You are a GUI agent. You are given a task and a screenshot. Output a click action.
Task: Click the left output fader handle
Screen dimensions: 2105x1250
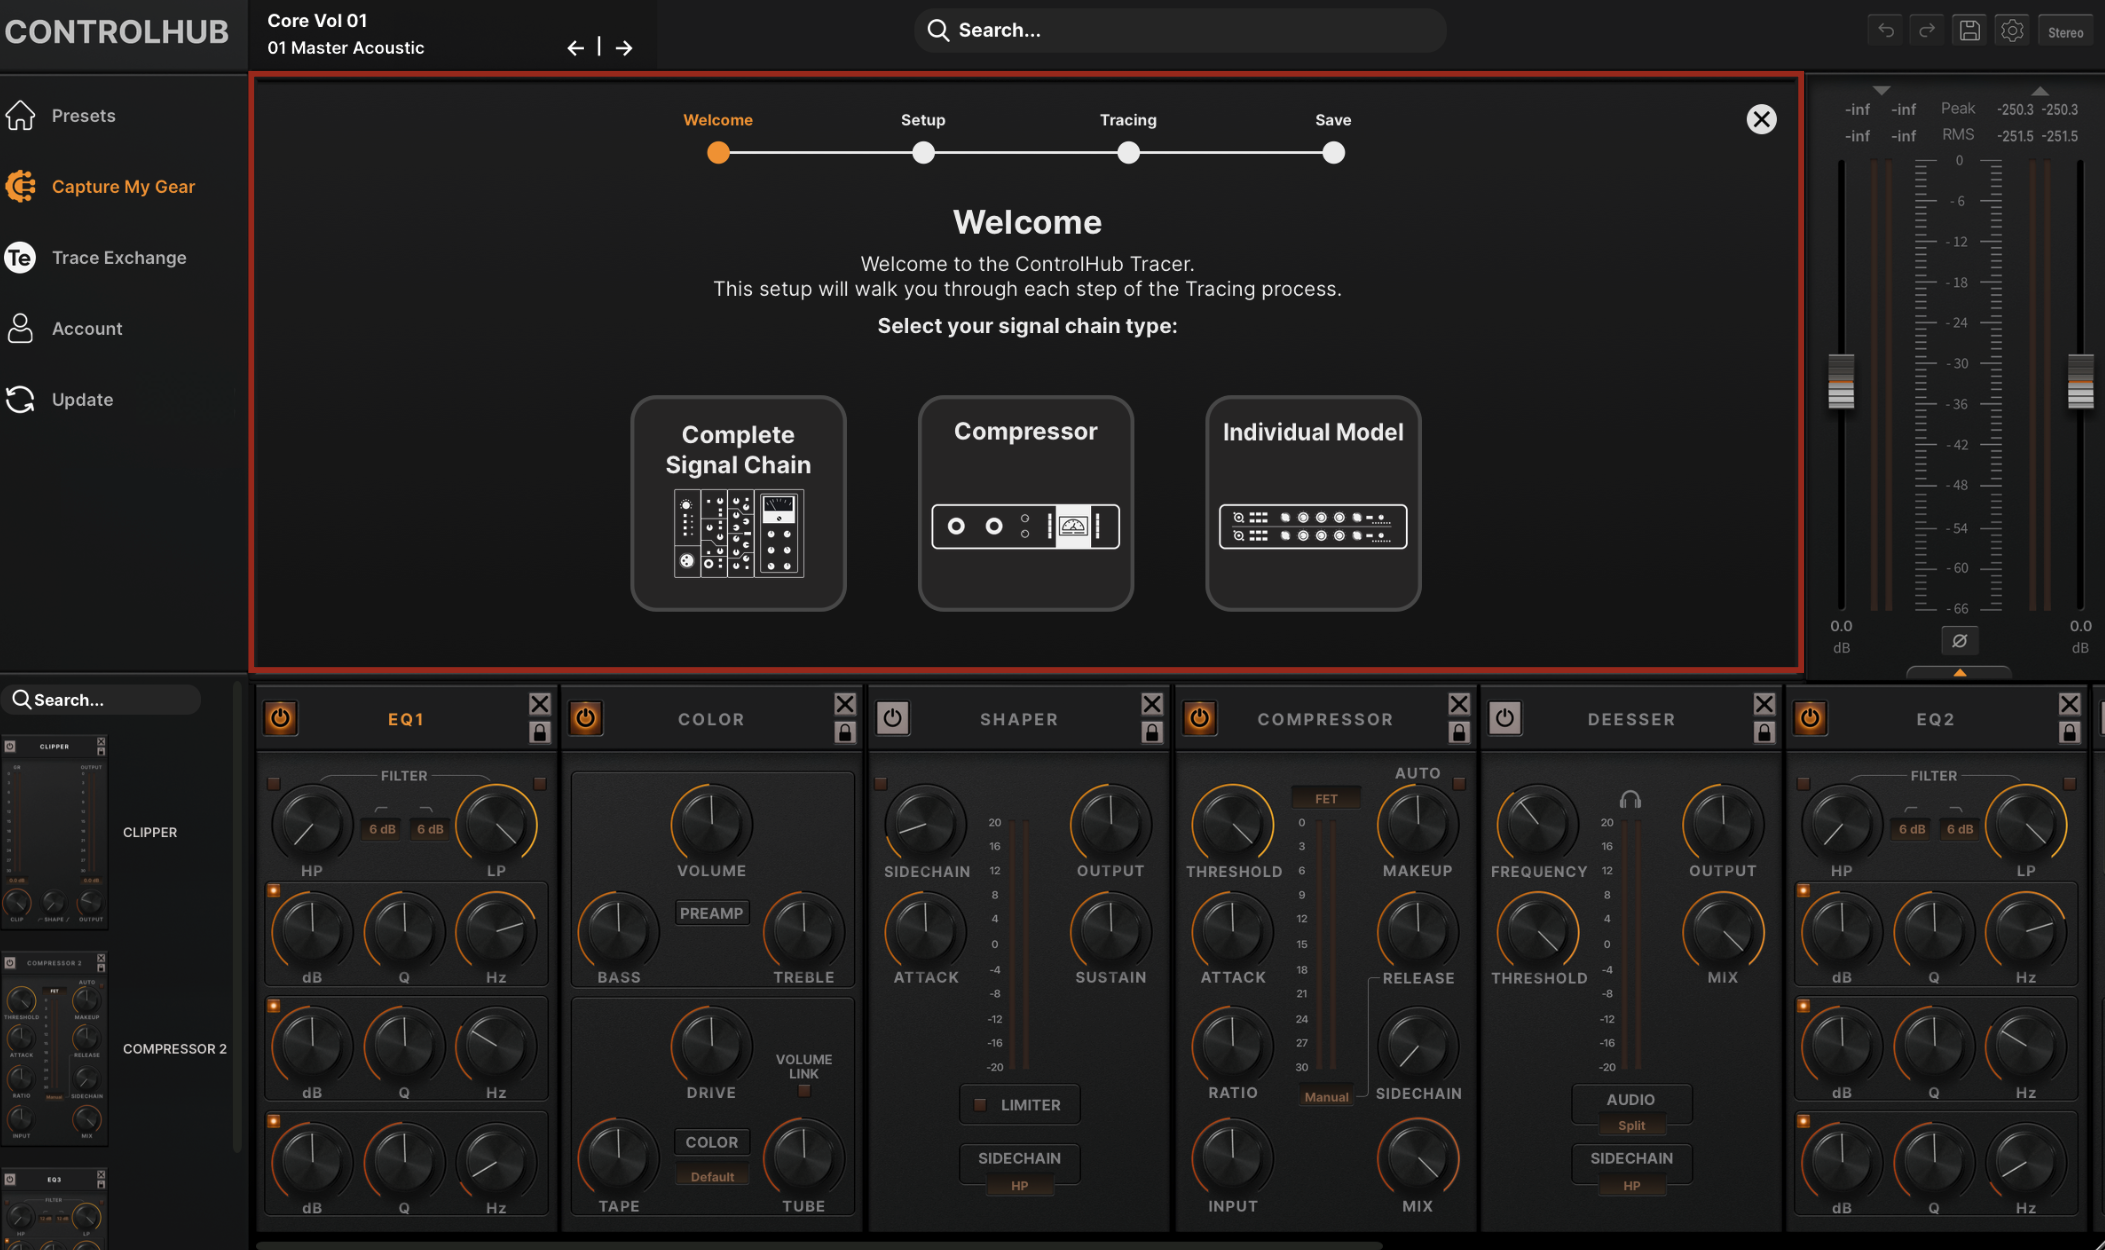pos(1841,381)
